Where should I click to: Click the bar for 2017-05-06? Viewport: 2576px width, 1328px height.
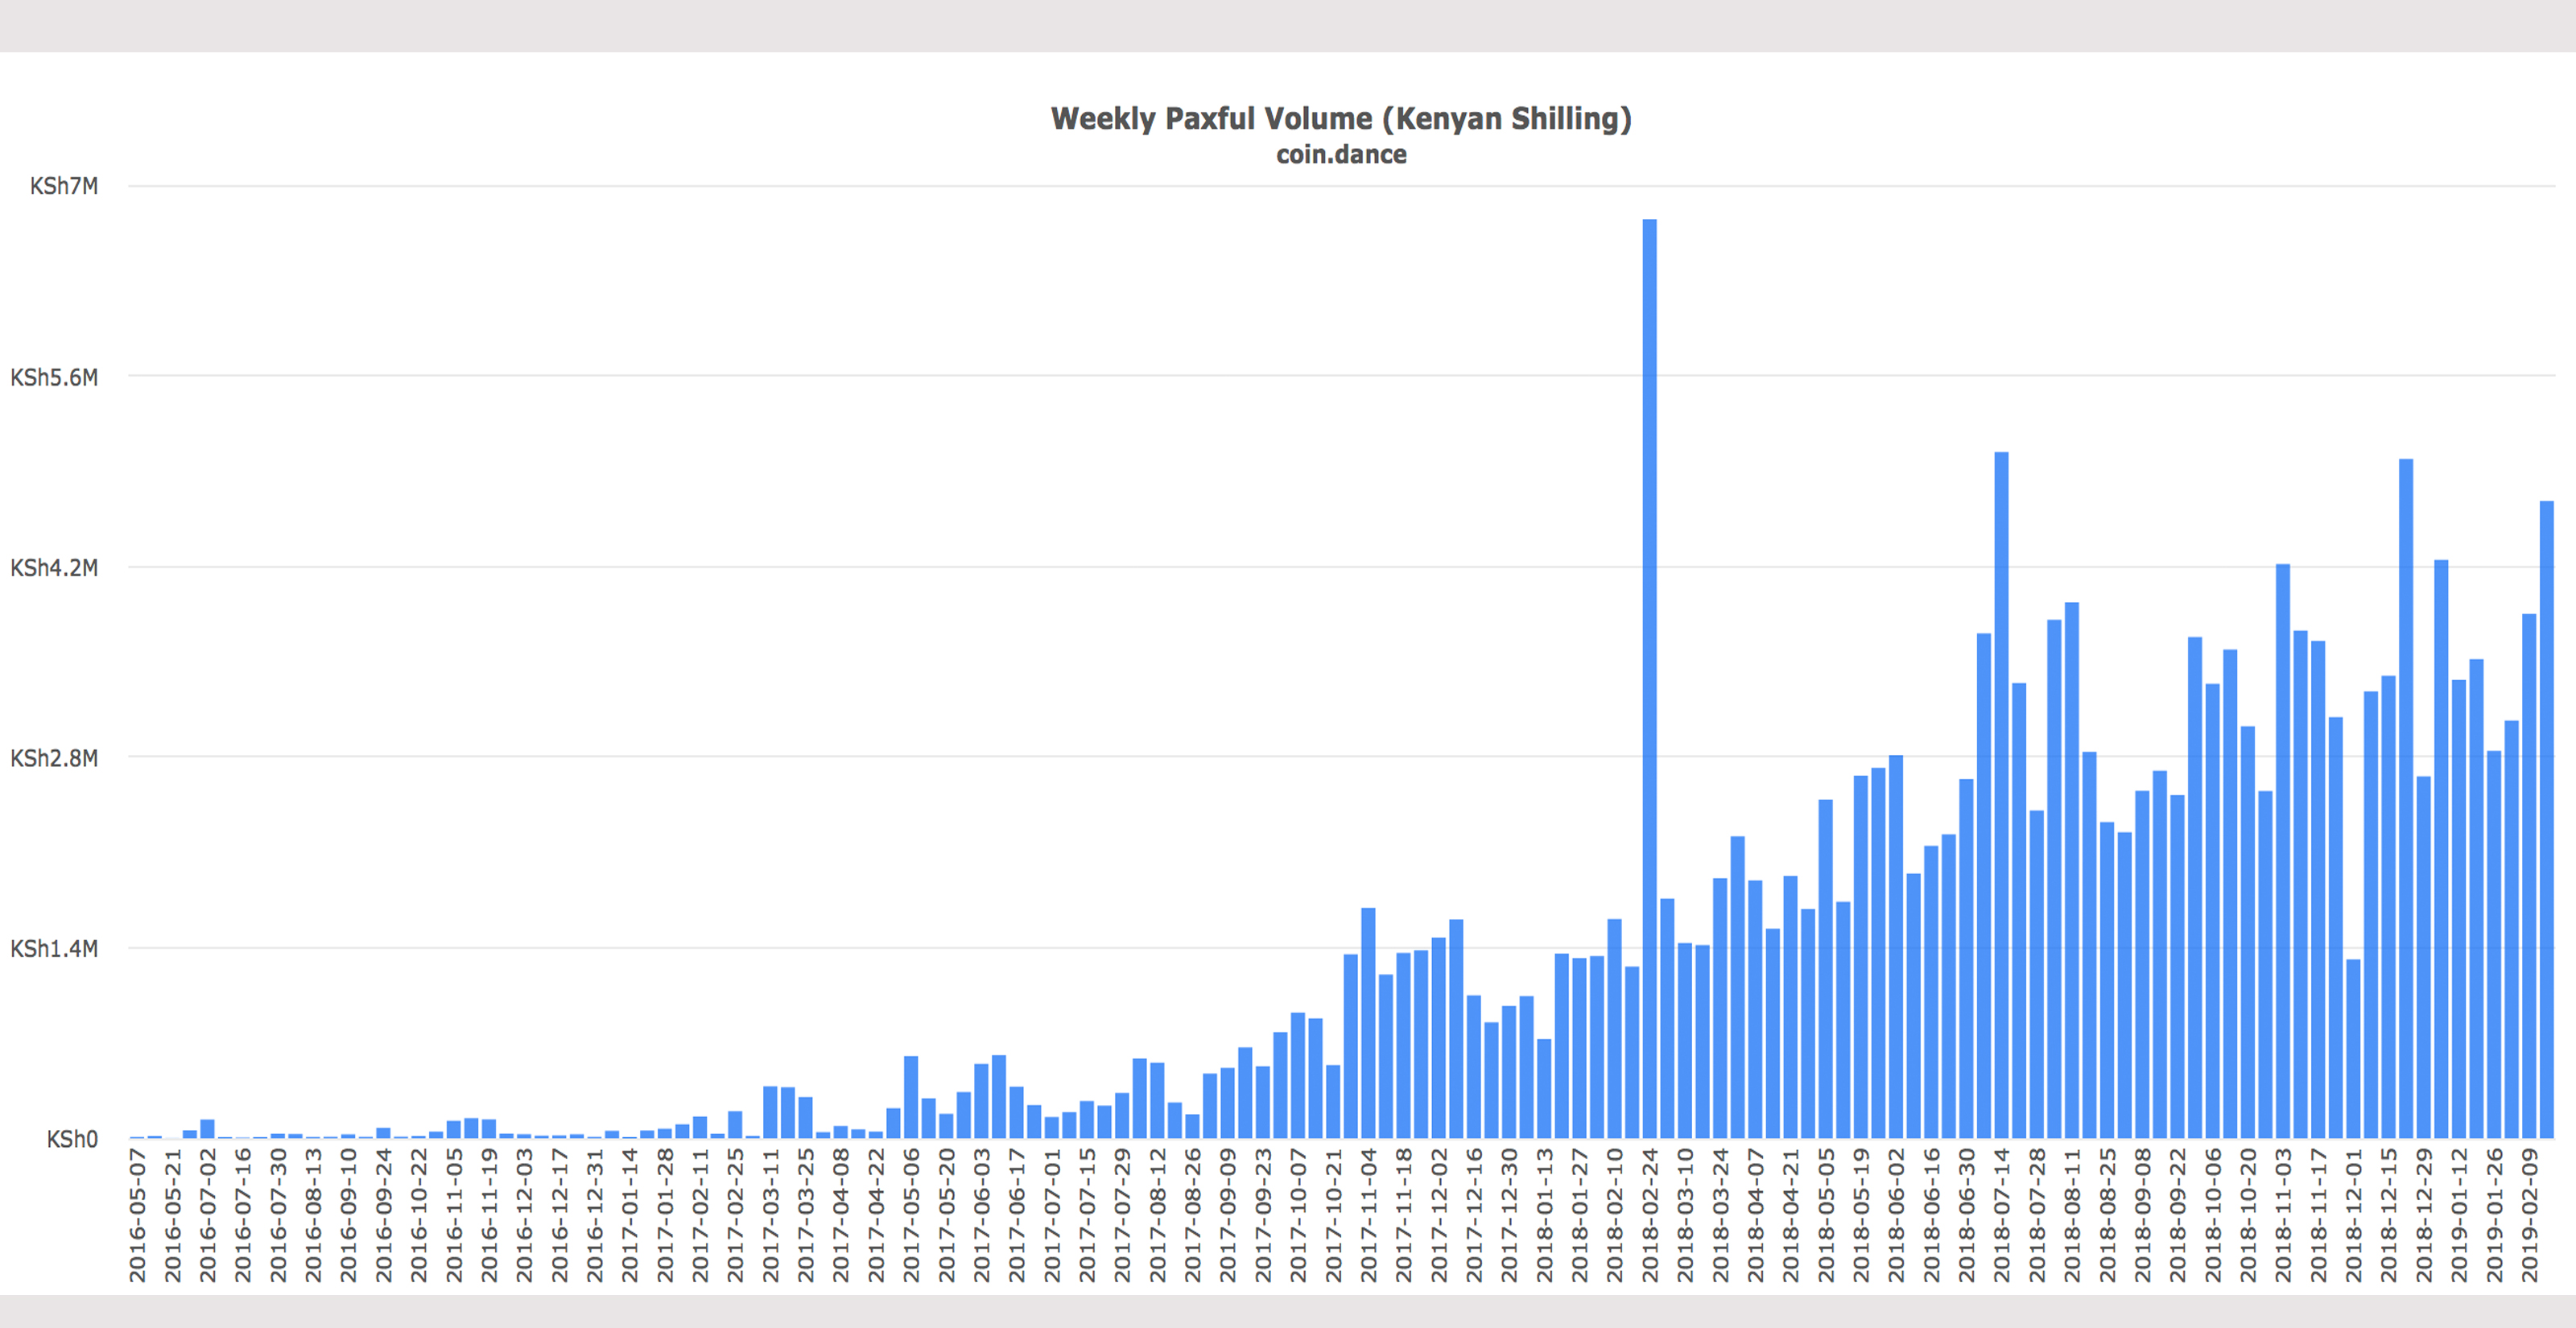(x=911, y=1097)
